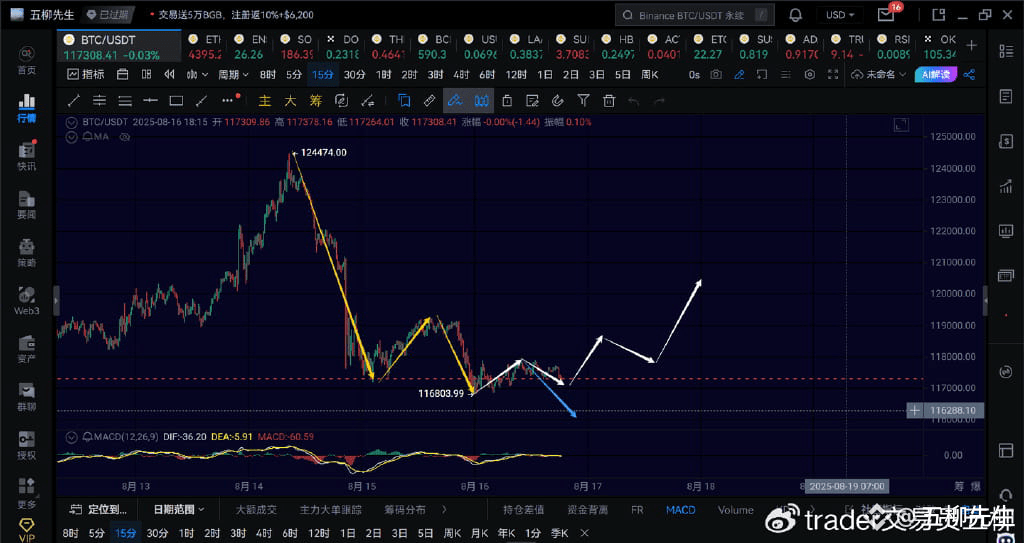Delete drawings with the trash icon
The width and height of the screenshot is (1024, 543).
[609, 101]
